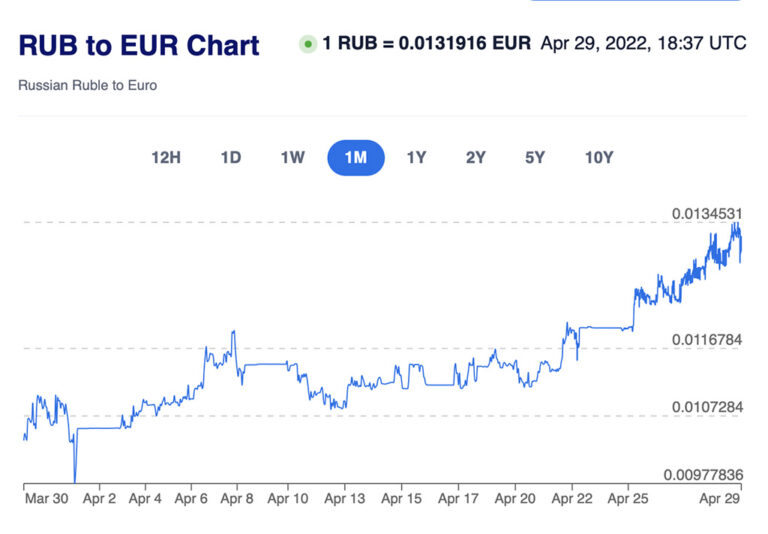Click the Mar 30 date label
768x534 pixels.
[x=44, y=497]
